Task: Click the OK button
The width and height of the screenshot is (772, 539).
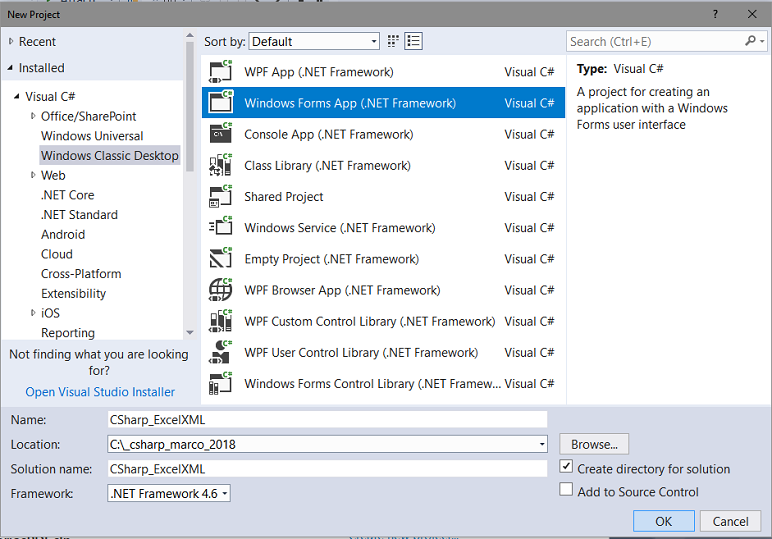Action: pyautogui.click(x=664, y=521)
